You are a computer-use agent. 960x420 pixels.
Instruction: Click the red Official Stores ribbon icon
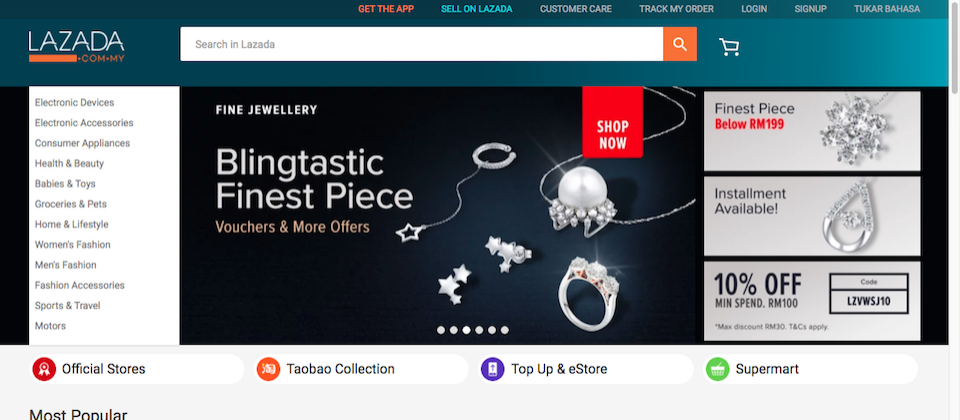tap(44, 369)
